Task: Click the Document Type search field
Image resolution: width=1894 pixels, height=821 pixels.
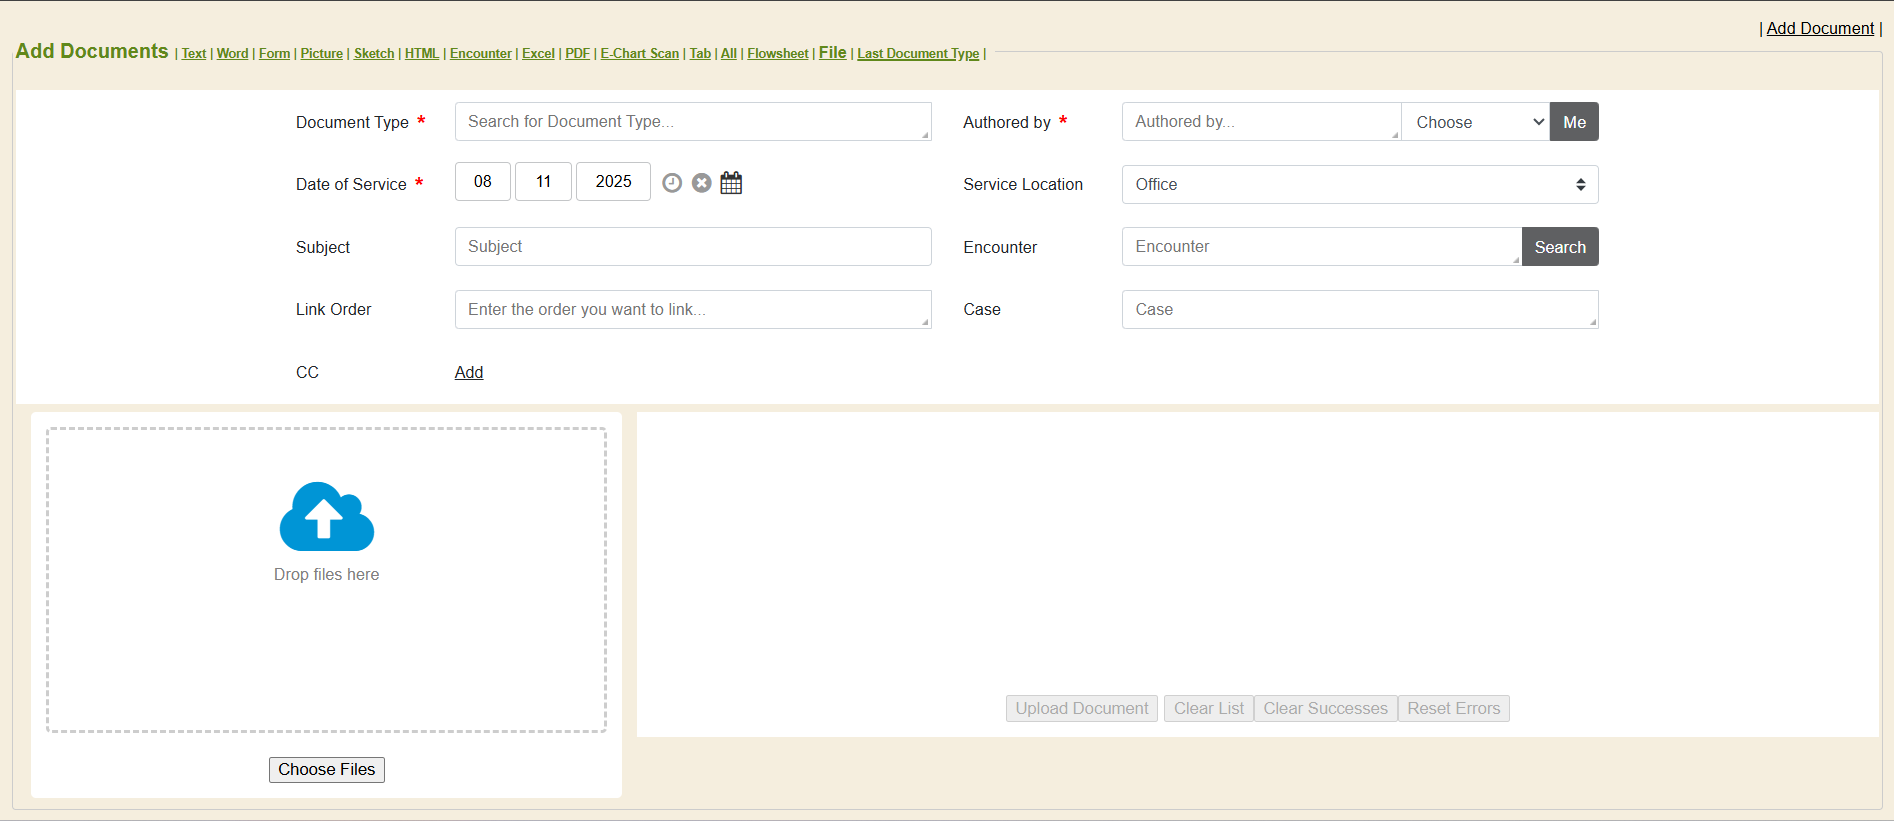Action: [x=692, y=122]
